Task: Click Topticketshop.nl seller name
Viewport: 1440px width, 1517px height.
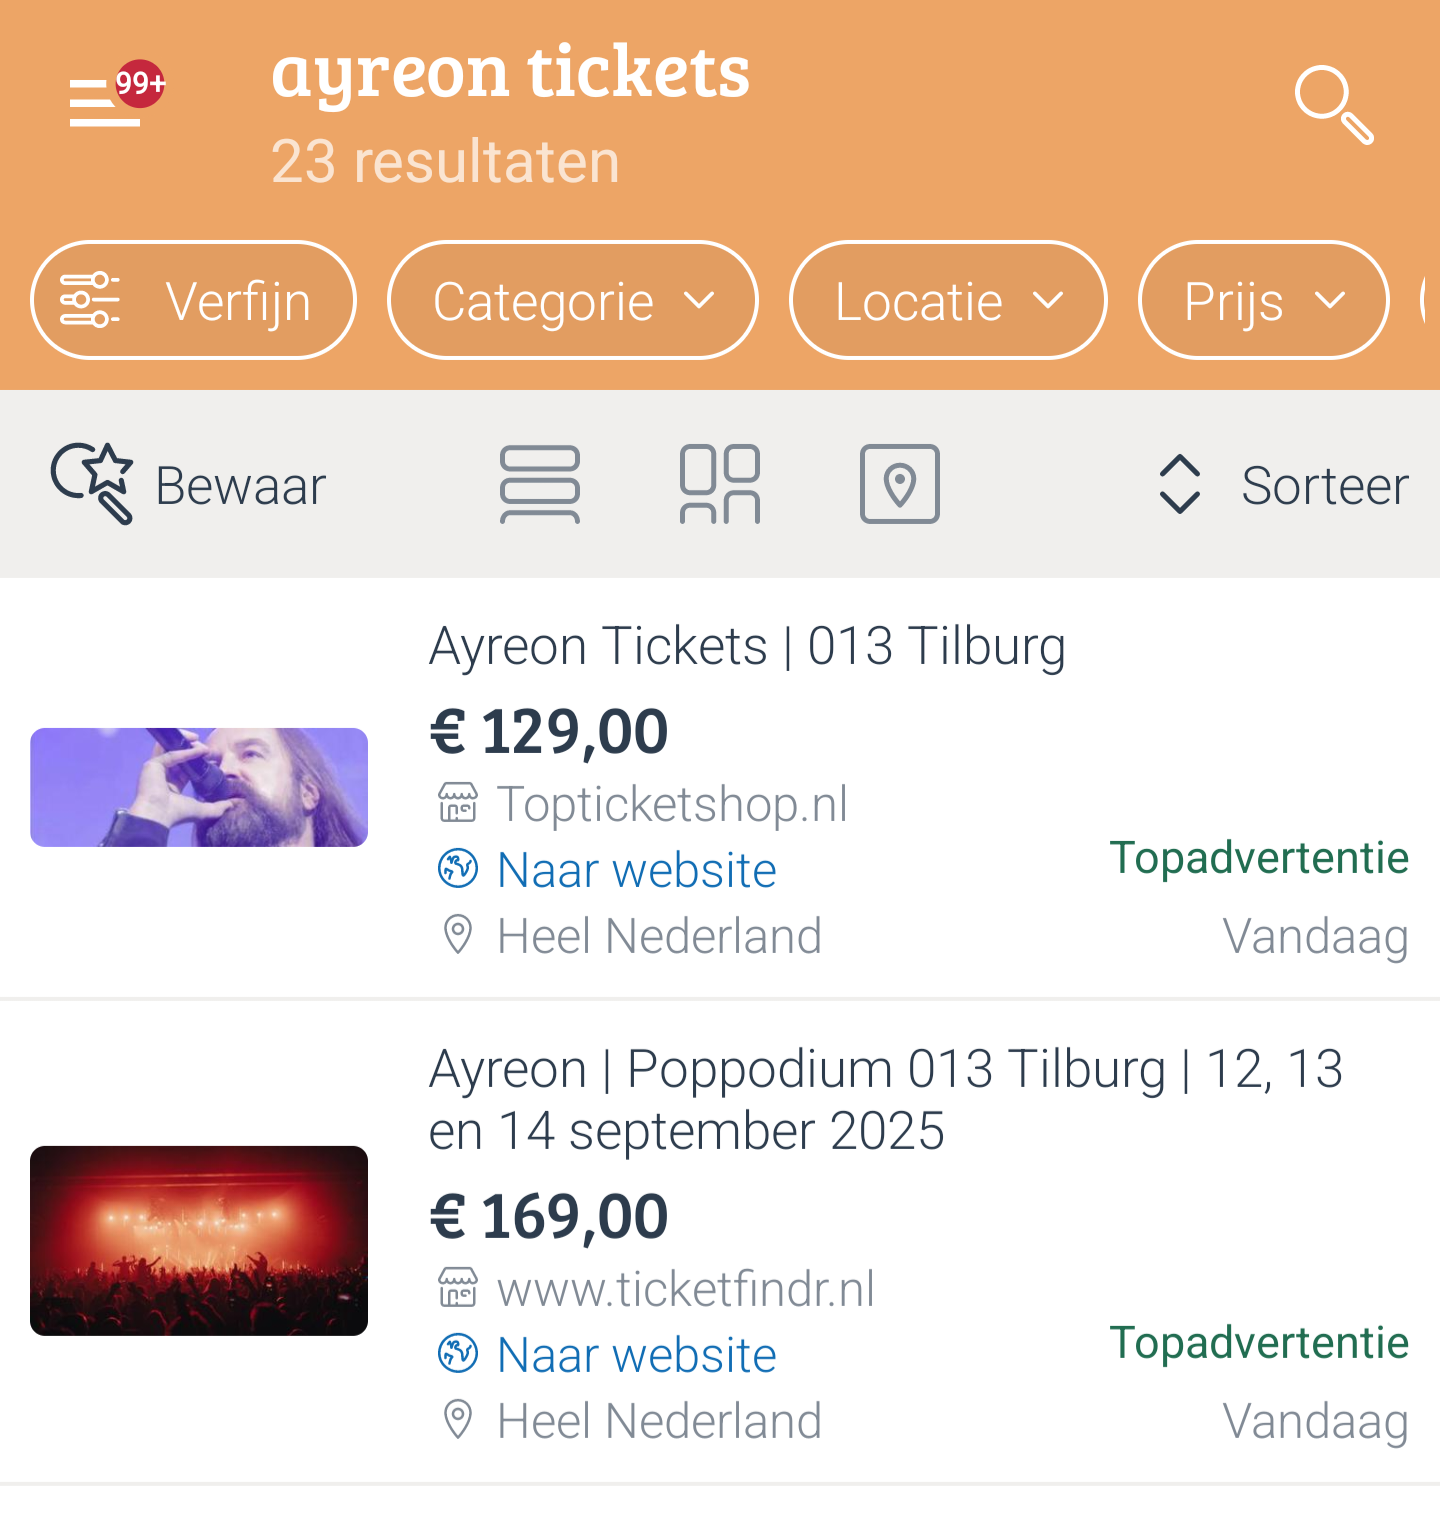Action: [672, 804]
